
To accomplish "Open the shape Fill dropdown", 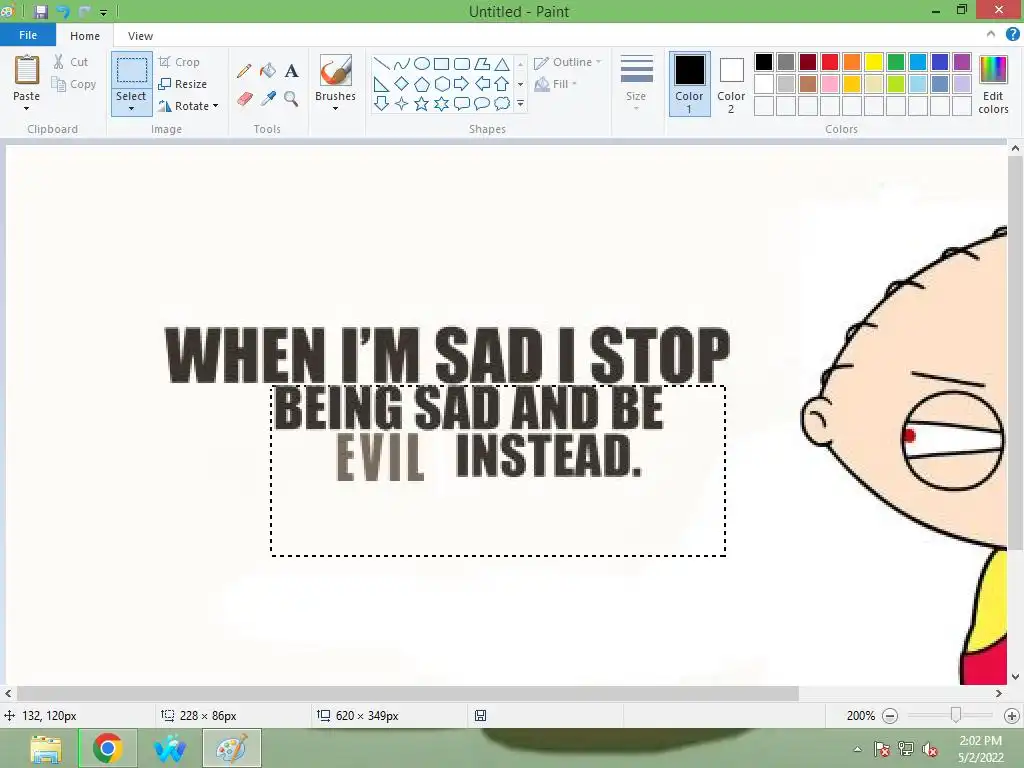I will [x=555, y=84].
